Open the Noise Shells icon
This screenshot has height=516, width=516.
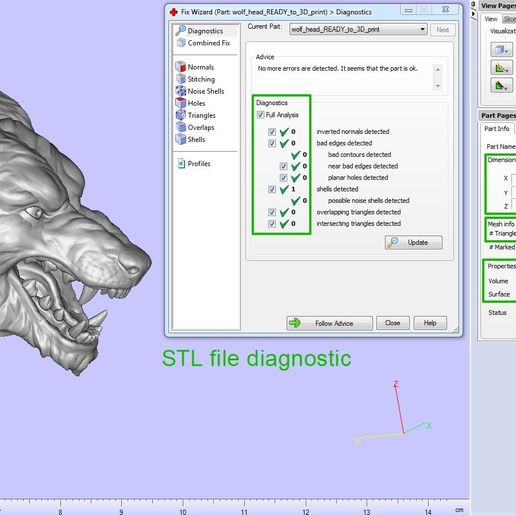click(181, 91)
